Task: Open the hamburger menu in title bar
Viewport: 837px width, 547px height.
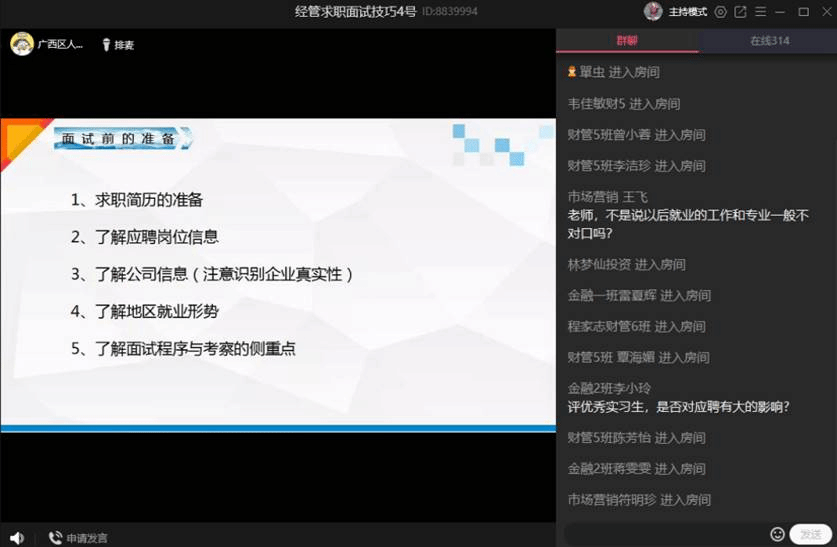Action: click(761, 12)
